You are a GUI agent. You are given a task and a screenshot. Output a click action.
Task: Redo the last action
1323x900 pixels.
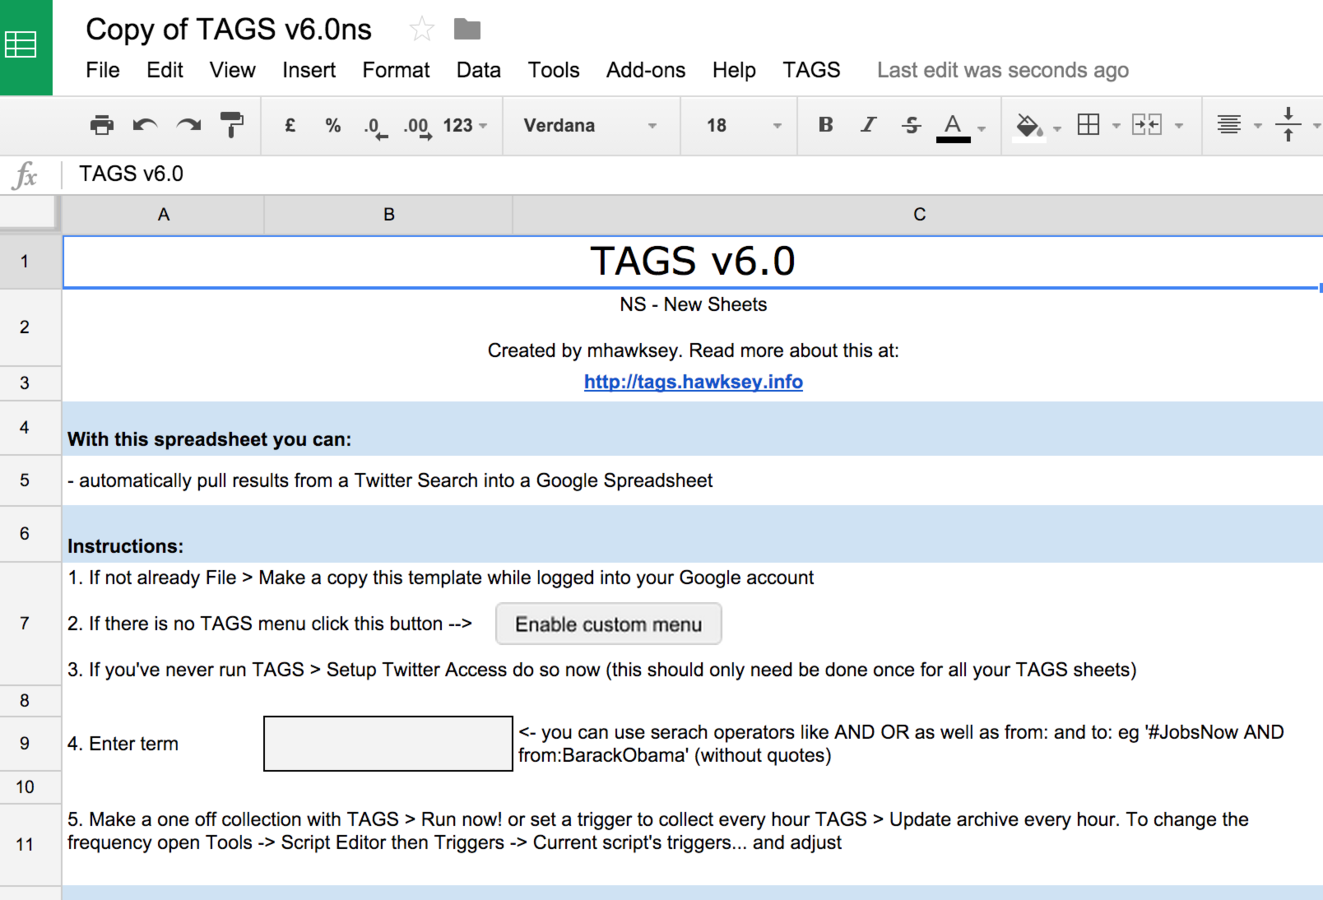(188, 125)
